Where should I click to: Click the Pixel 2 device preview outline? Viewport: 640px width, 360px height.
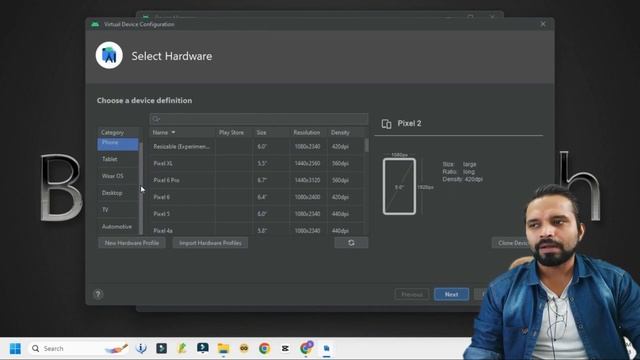click(x=399, y=187)
